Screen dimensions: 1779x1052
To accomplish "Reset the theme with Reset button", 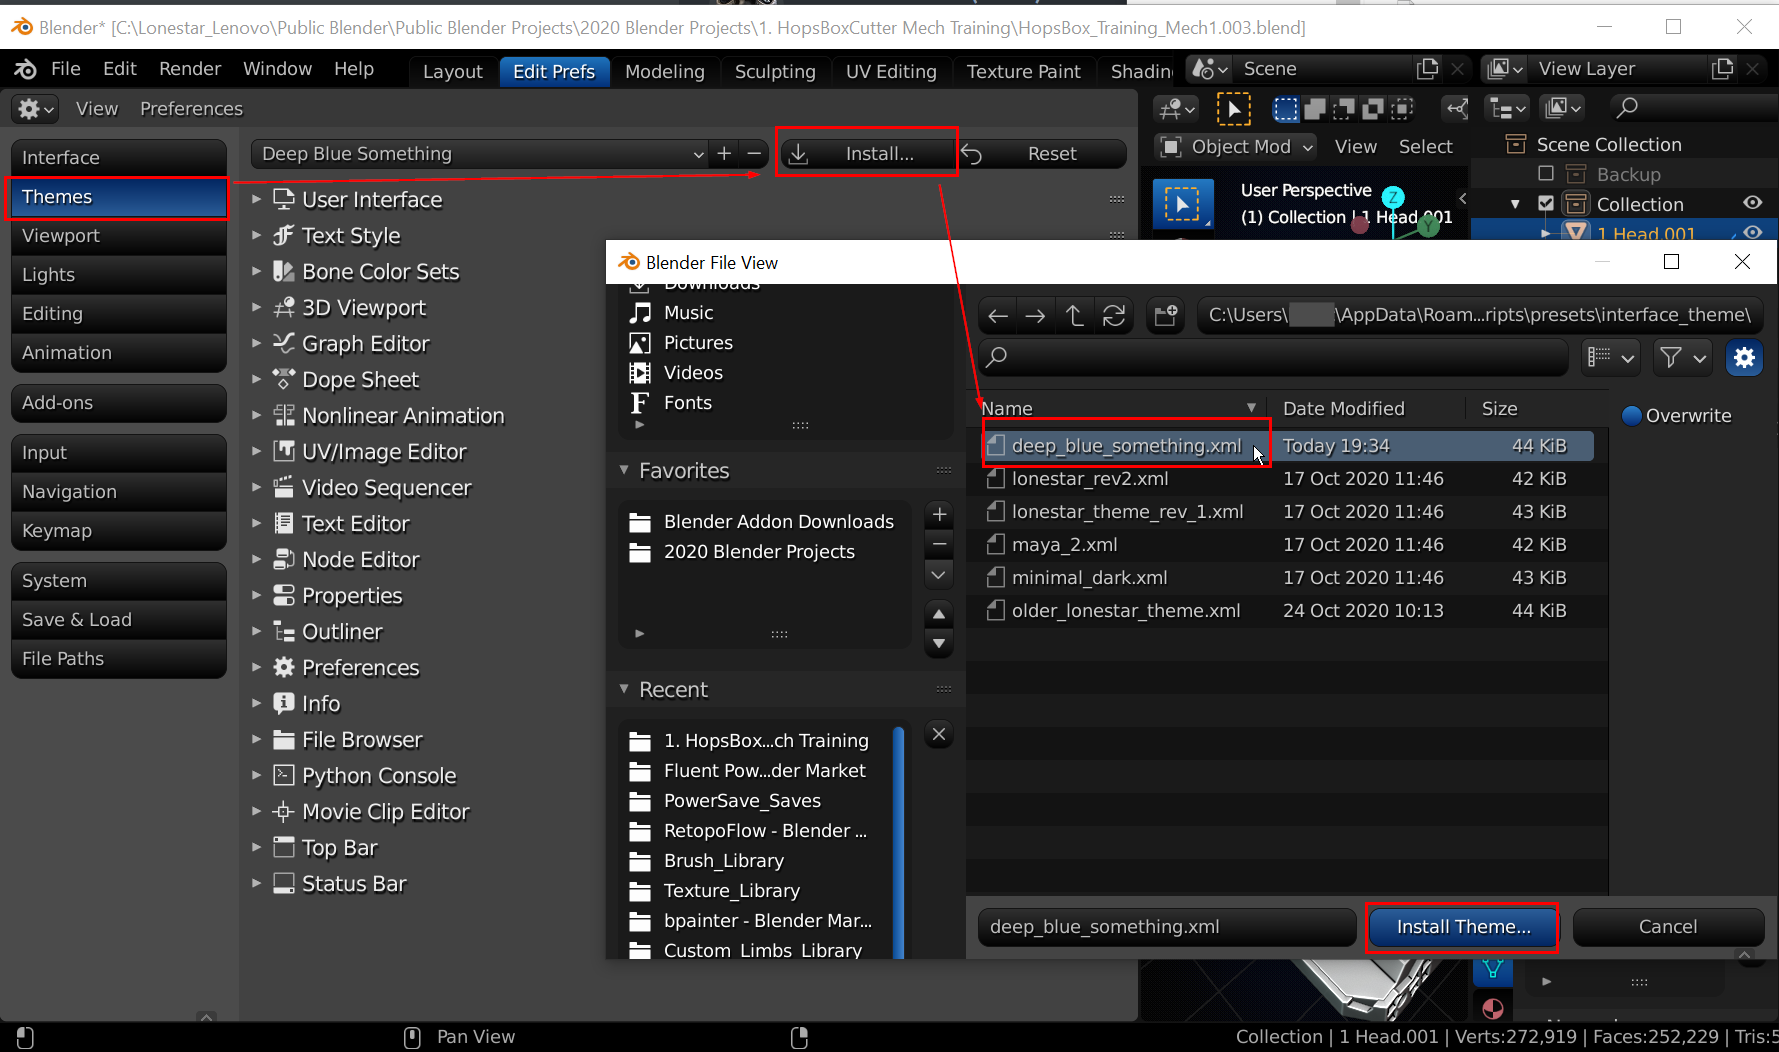I will coord(1041,154).
